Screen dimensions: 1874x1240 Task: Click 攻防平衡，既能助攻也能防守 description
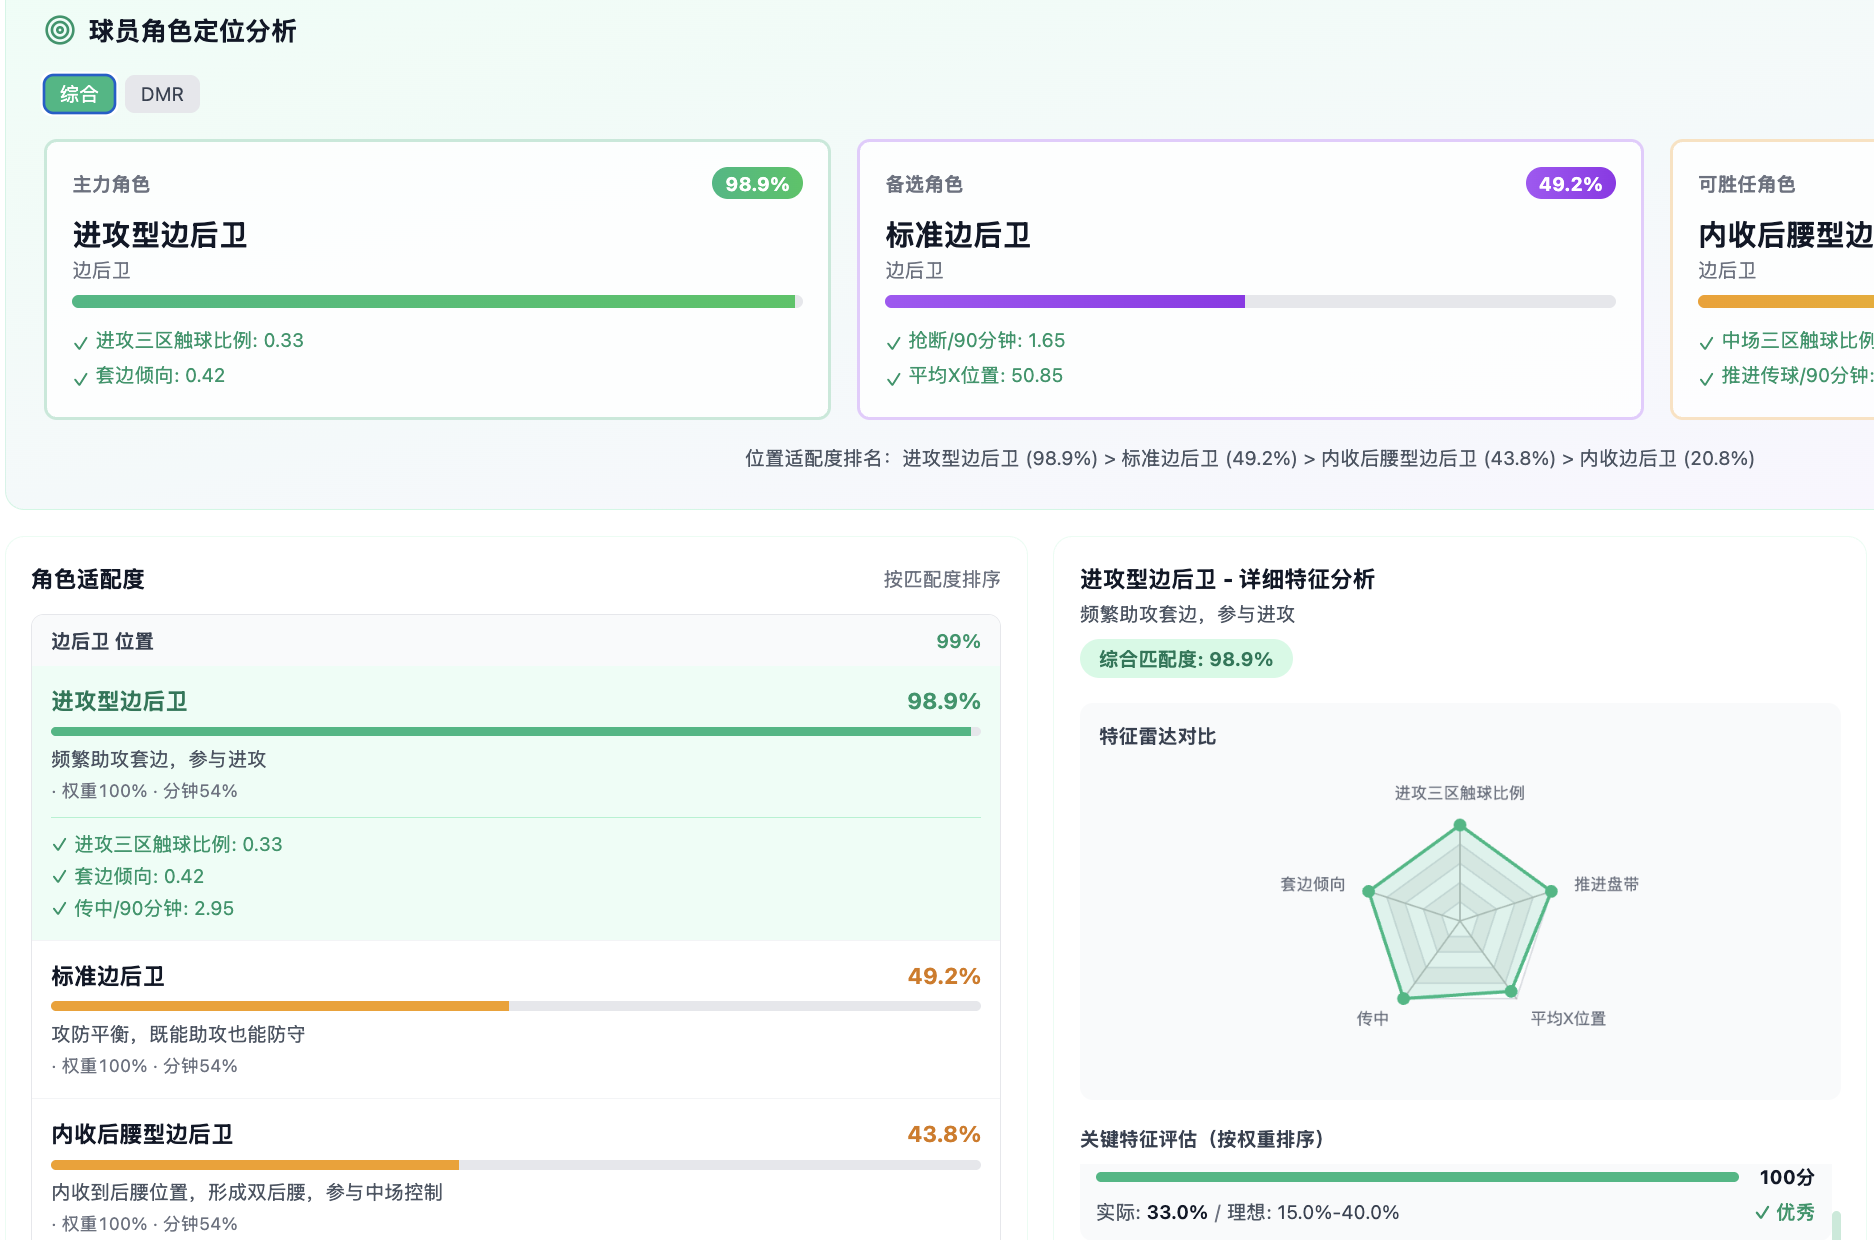click(x=178, y=1034)
